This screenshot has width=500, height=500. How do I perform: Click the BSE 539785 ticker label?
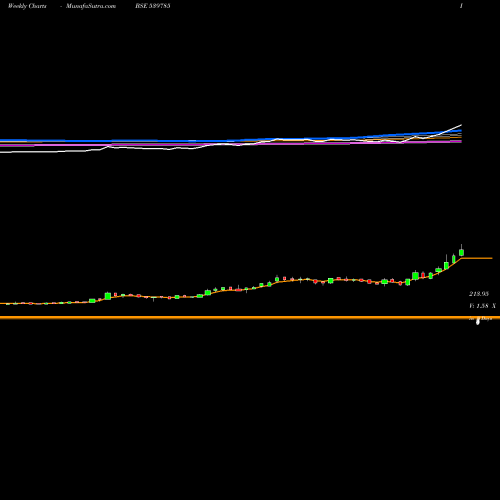click(153, 6)
